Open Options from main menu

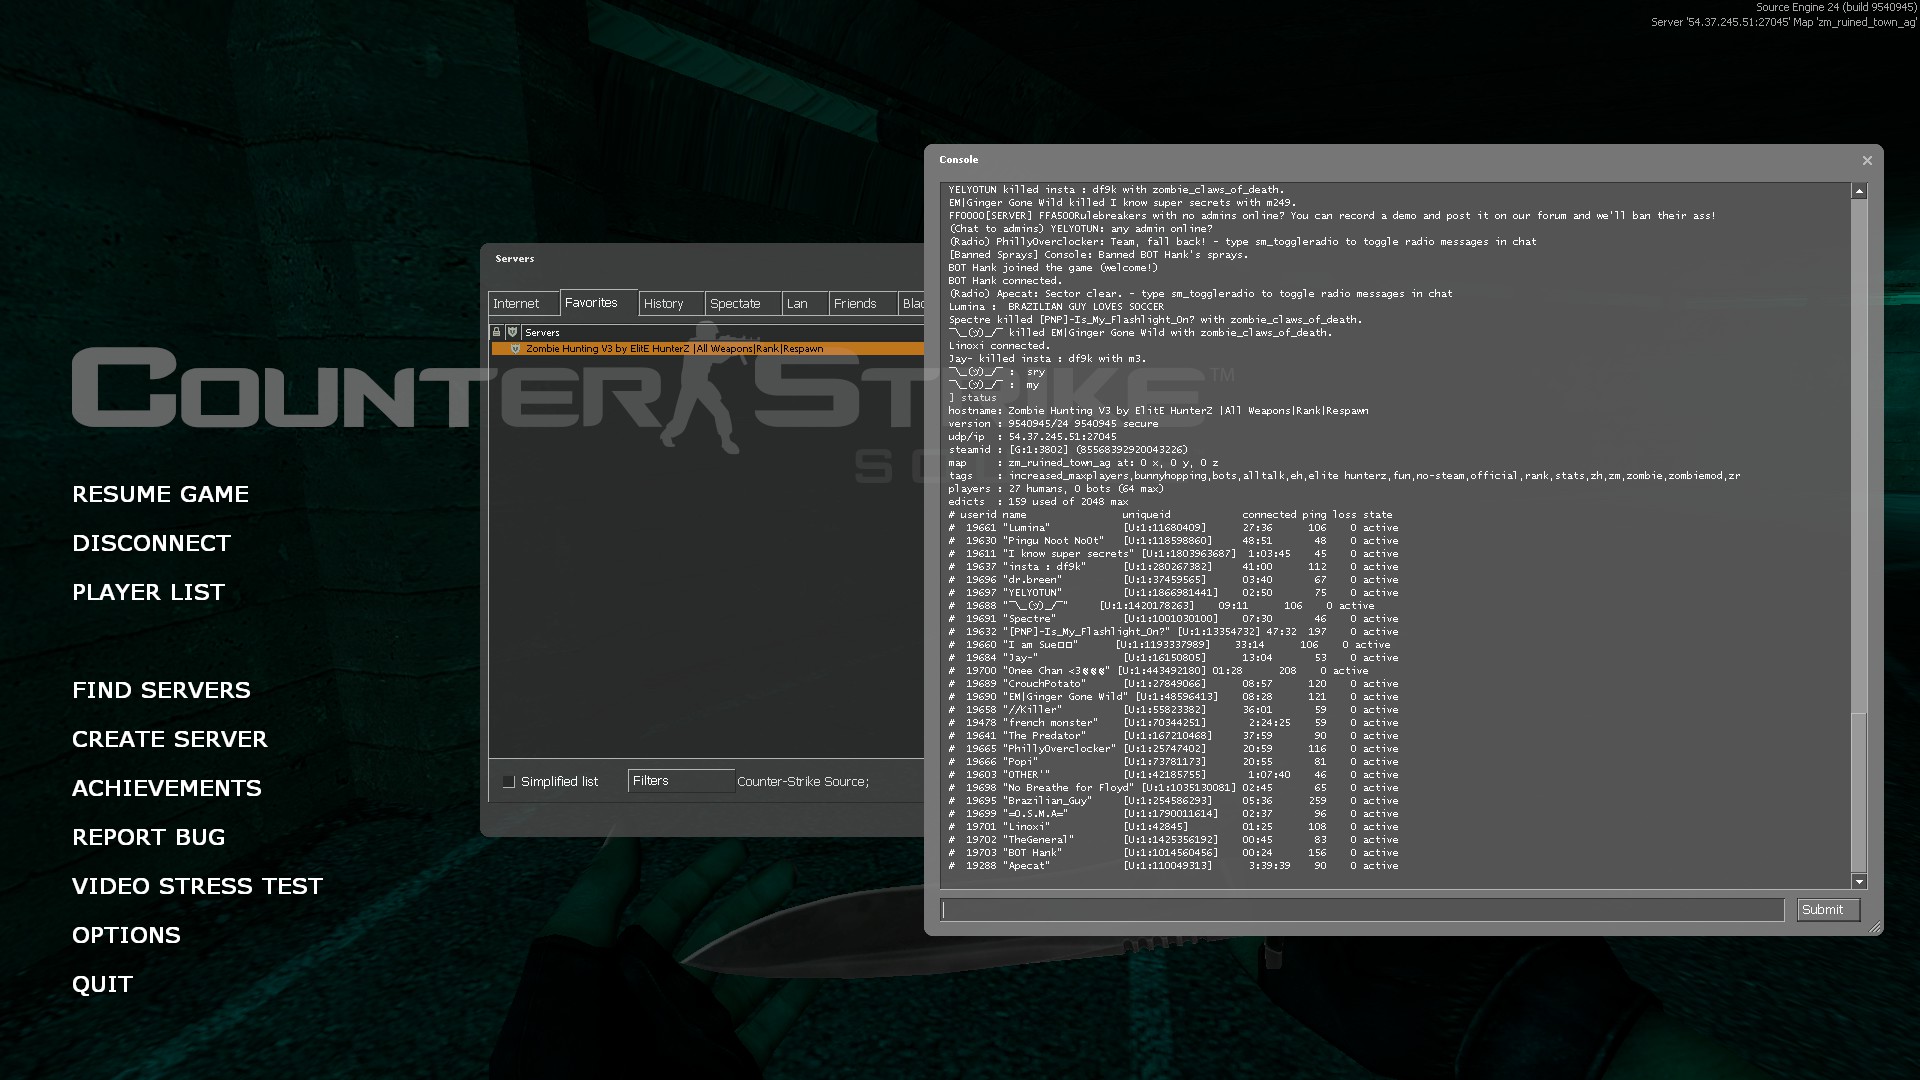click(127, 935)
